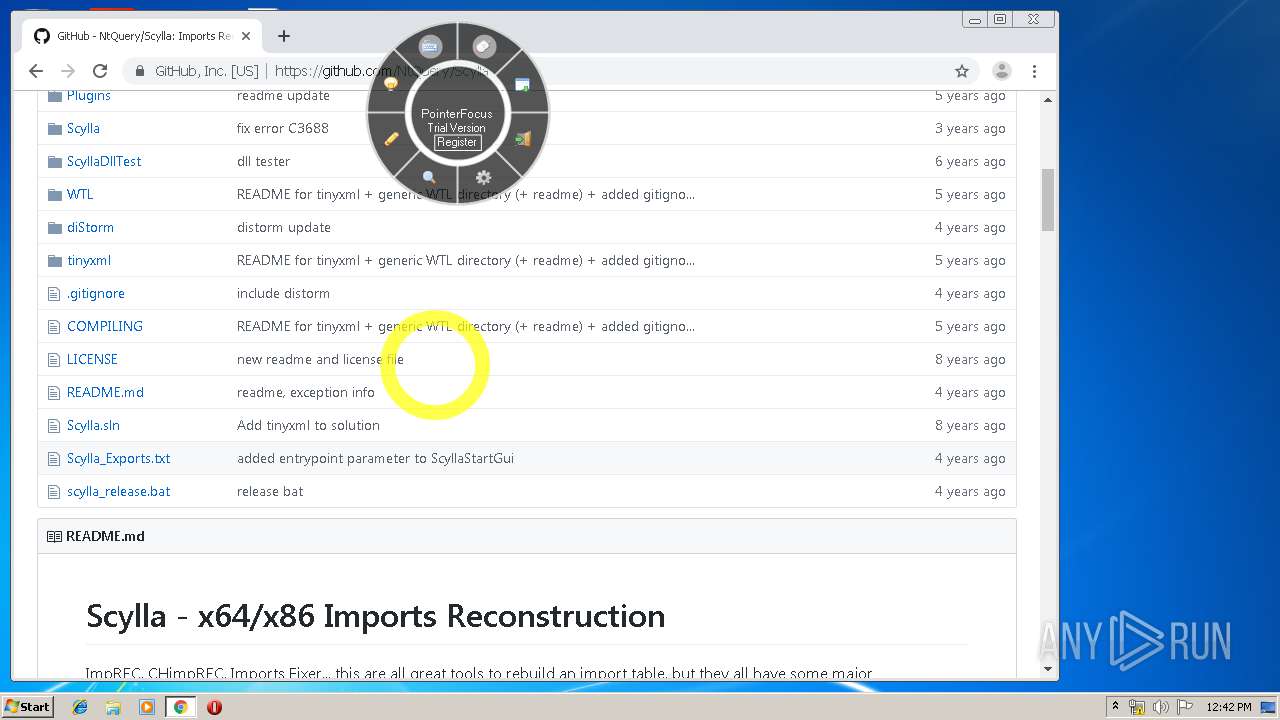The height and width of the screenshot is (720, 1280).
Task: Open commit 'dll tester'
Action: click(263, 161)
